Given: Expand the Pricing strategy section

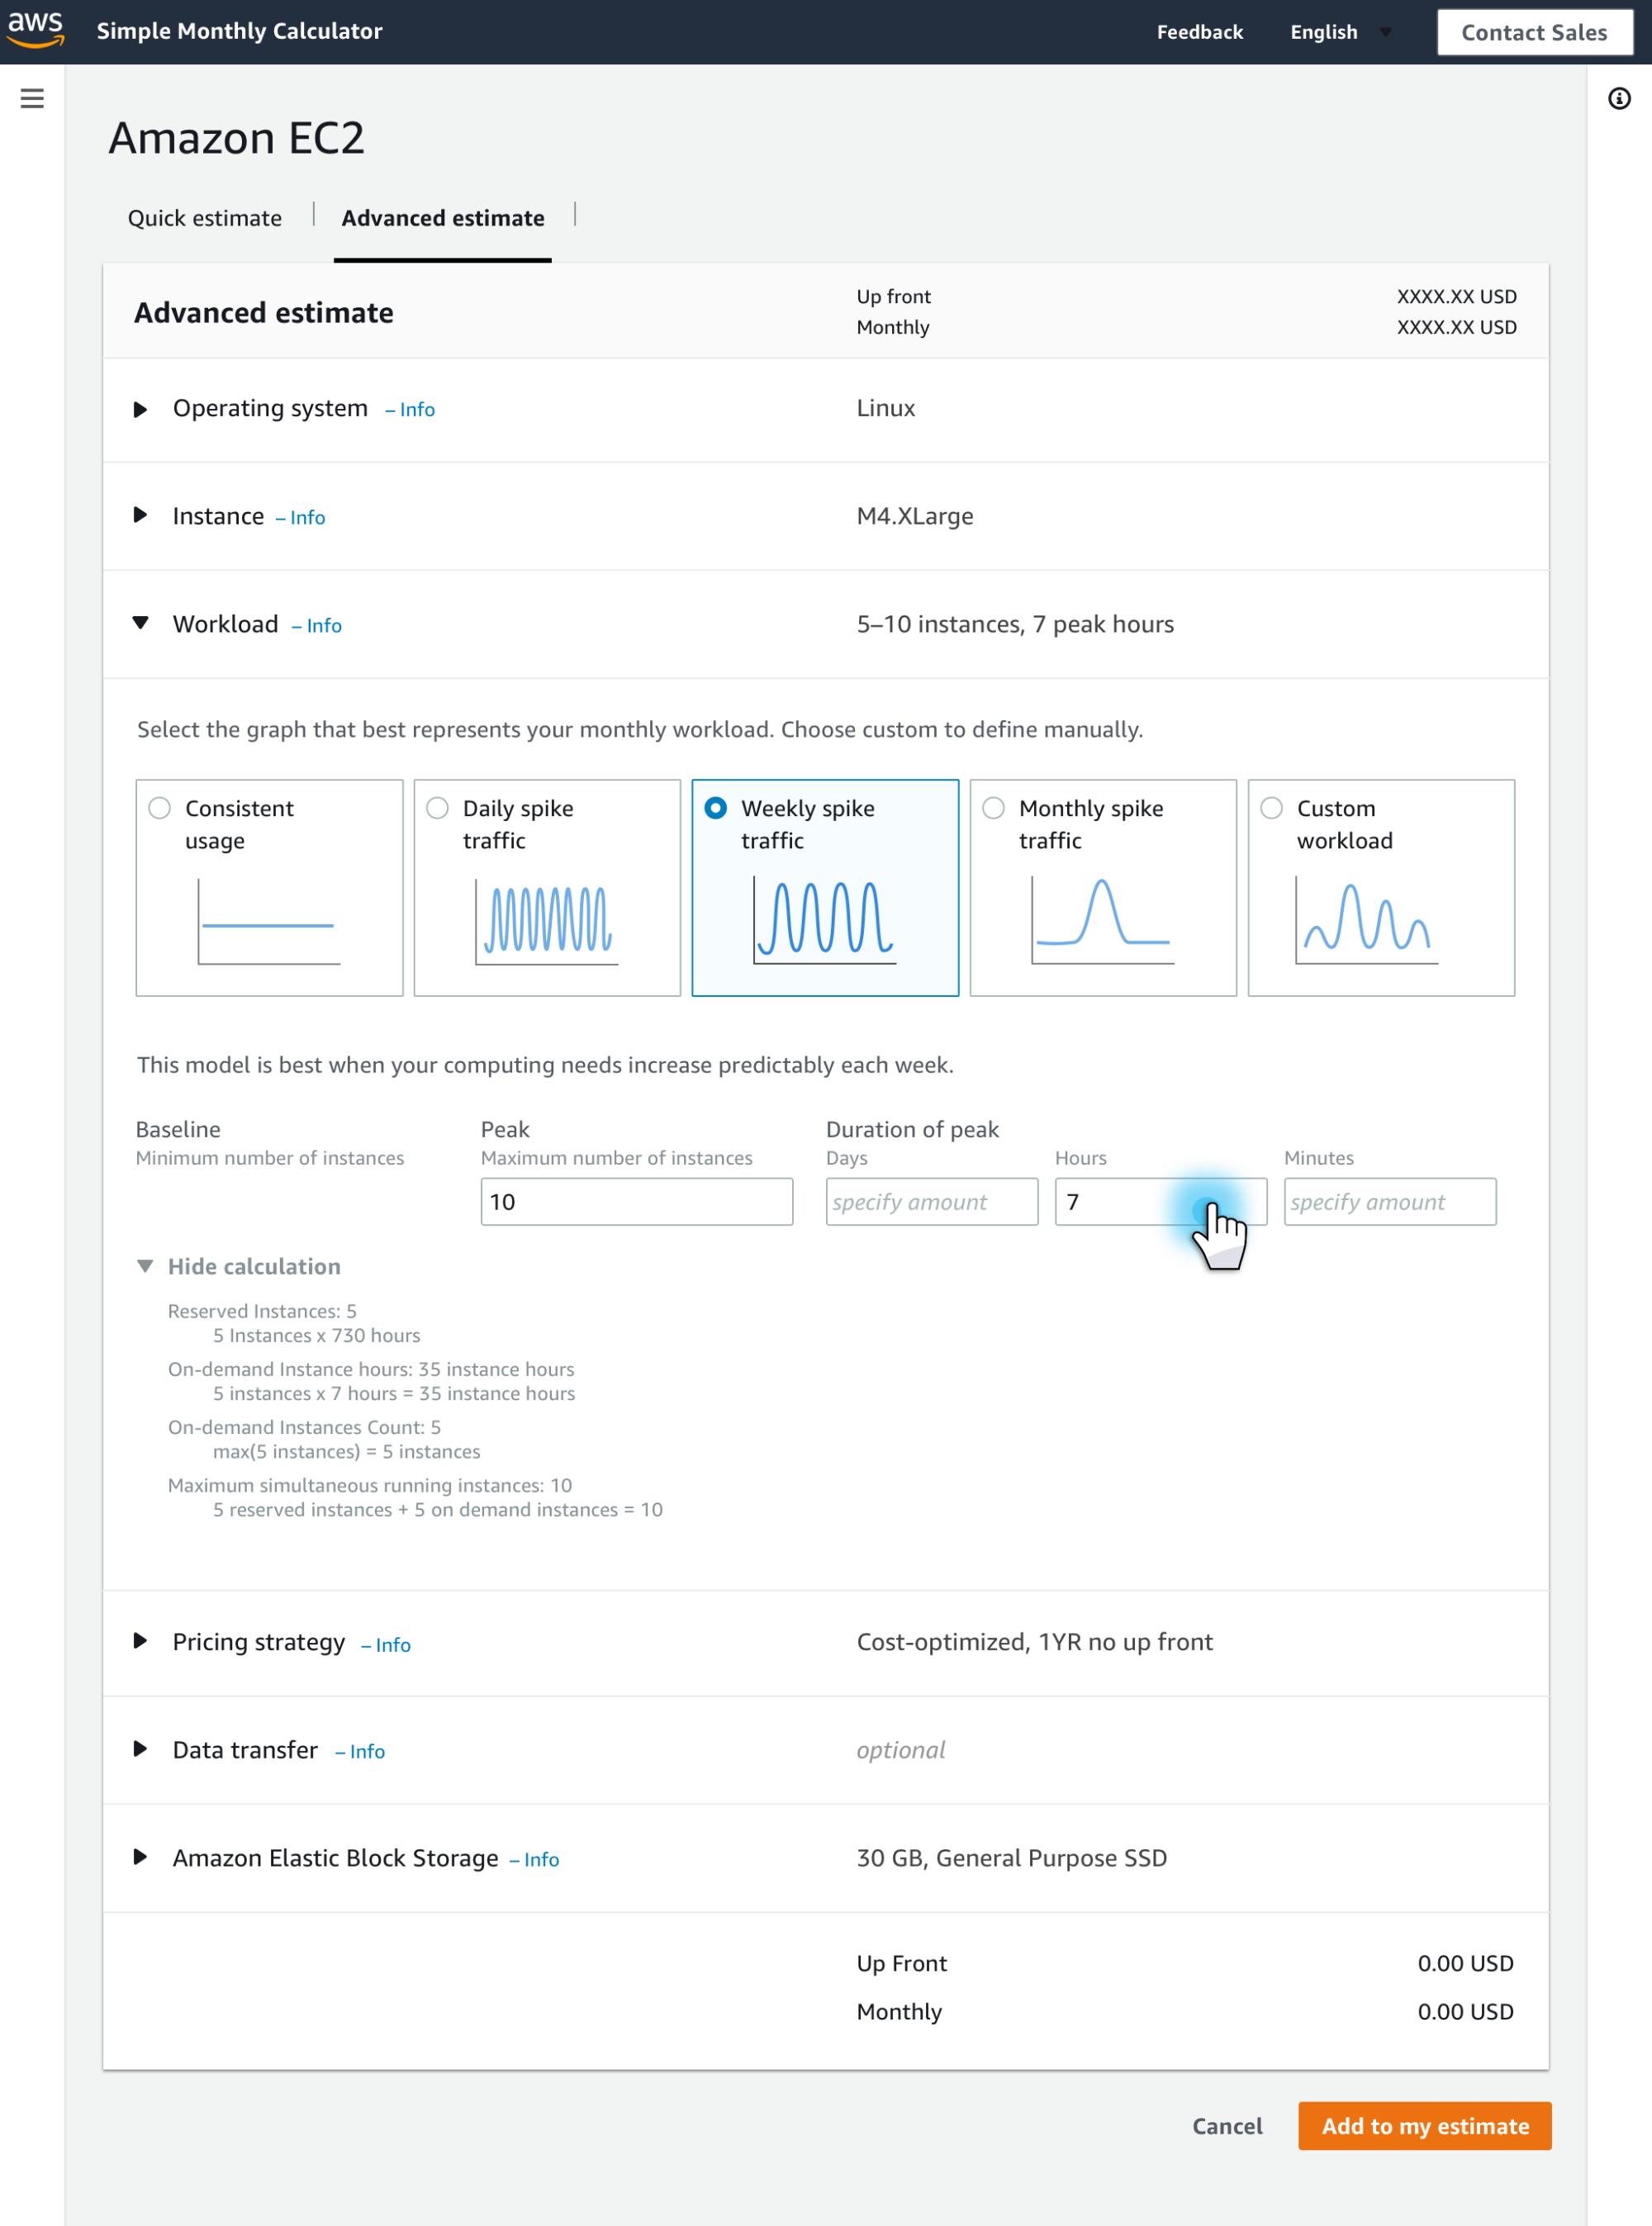Looking at the screenshot, I should tap(141, 1641).
